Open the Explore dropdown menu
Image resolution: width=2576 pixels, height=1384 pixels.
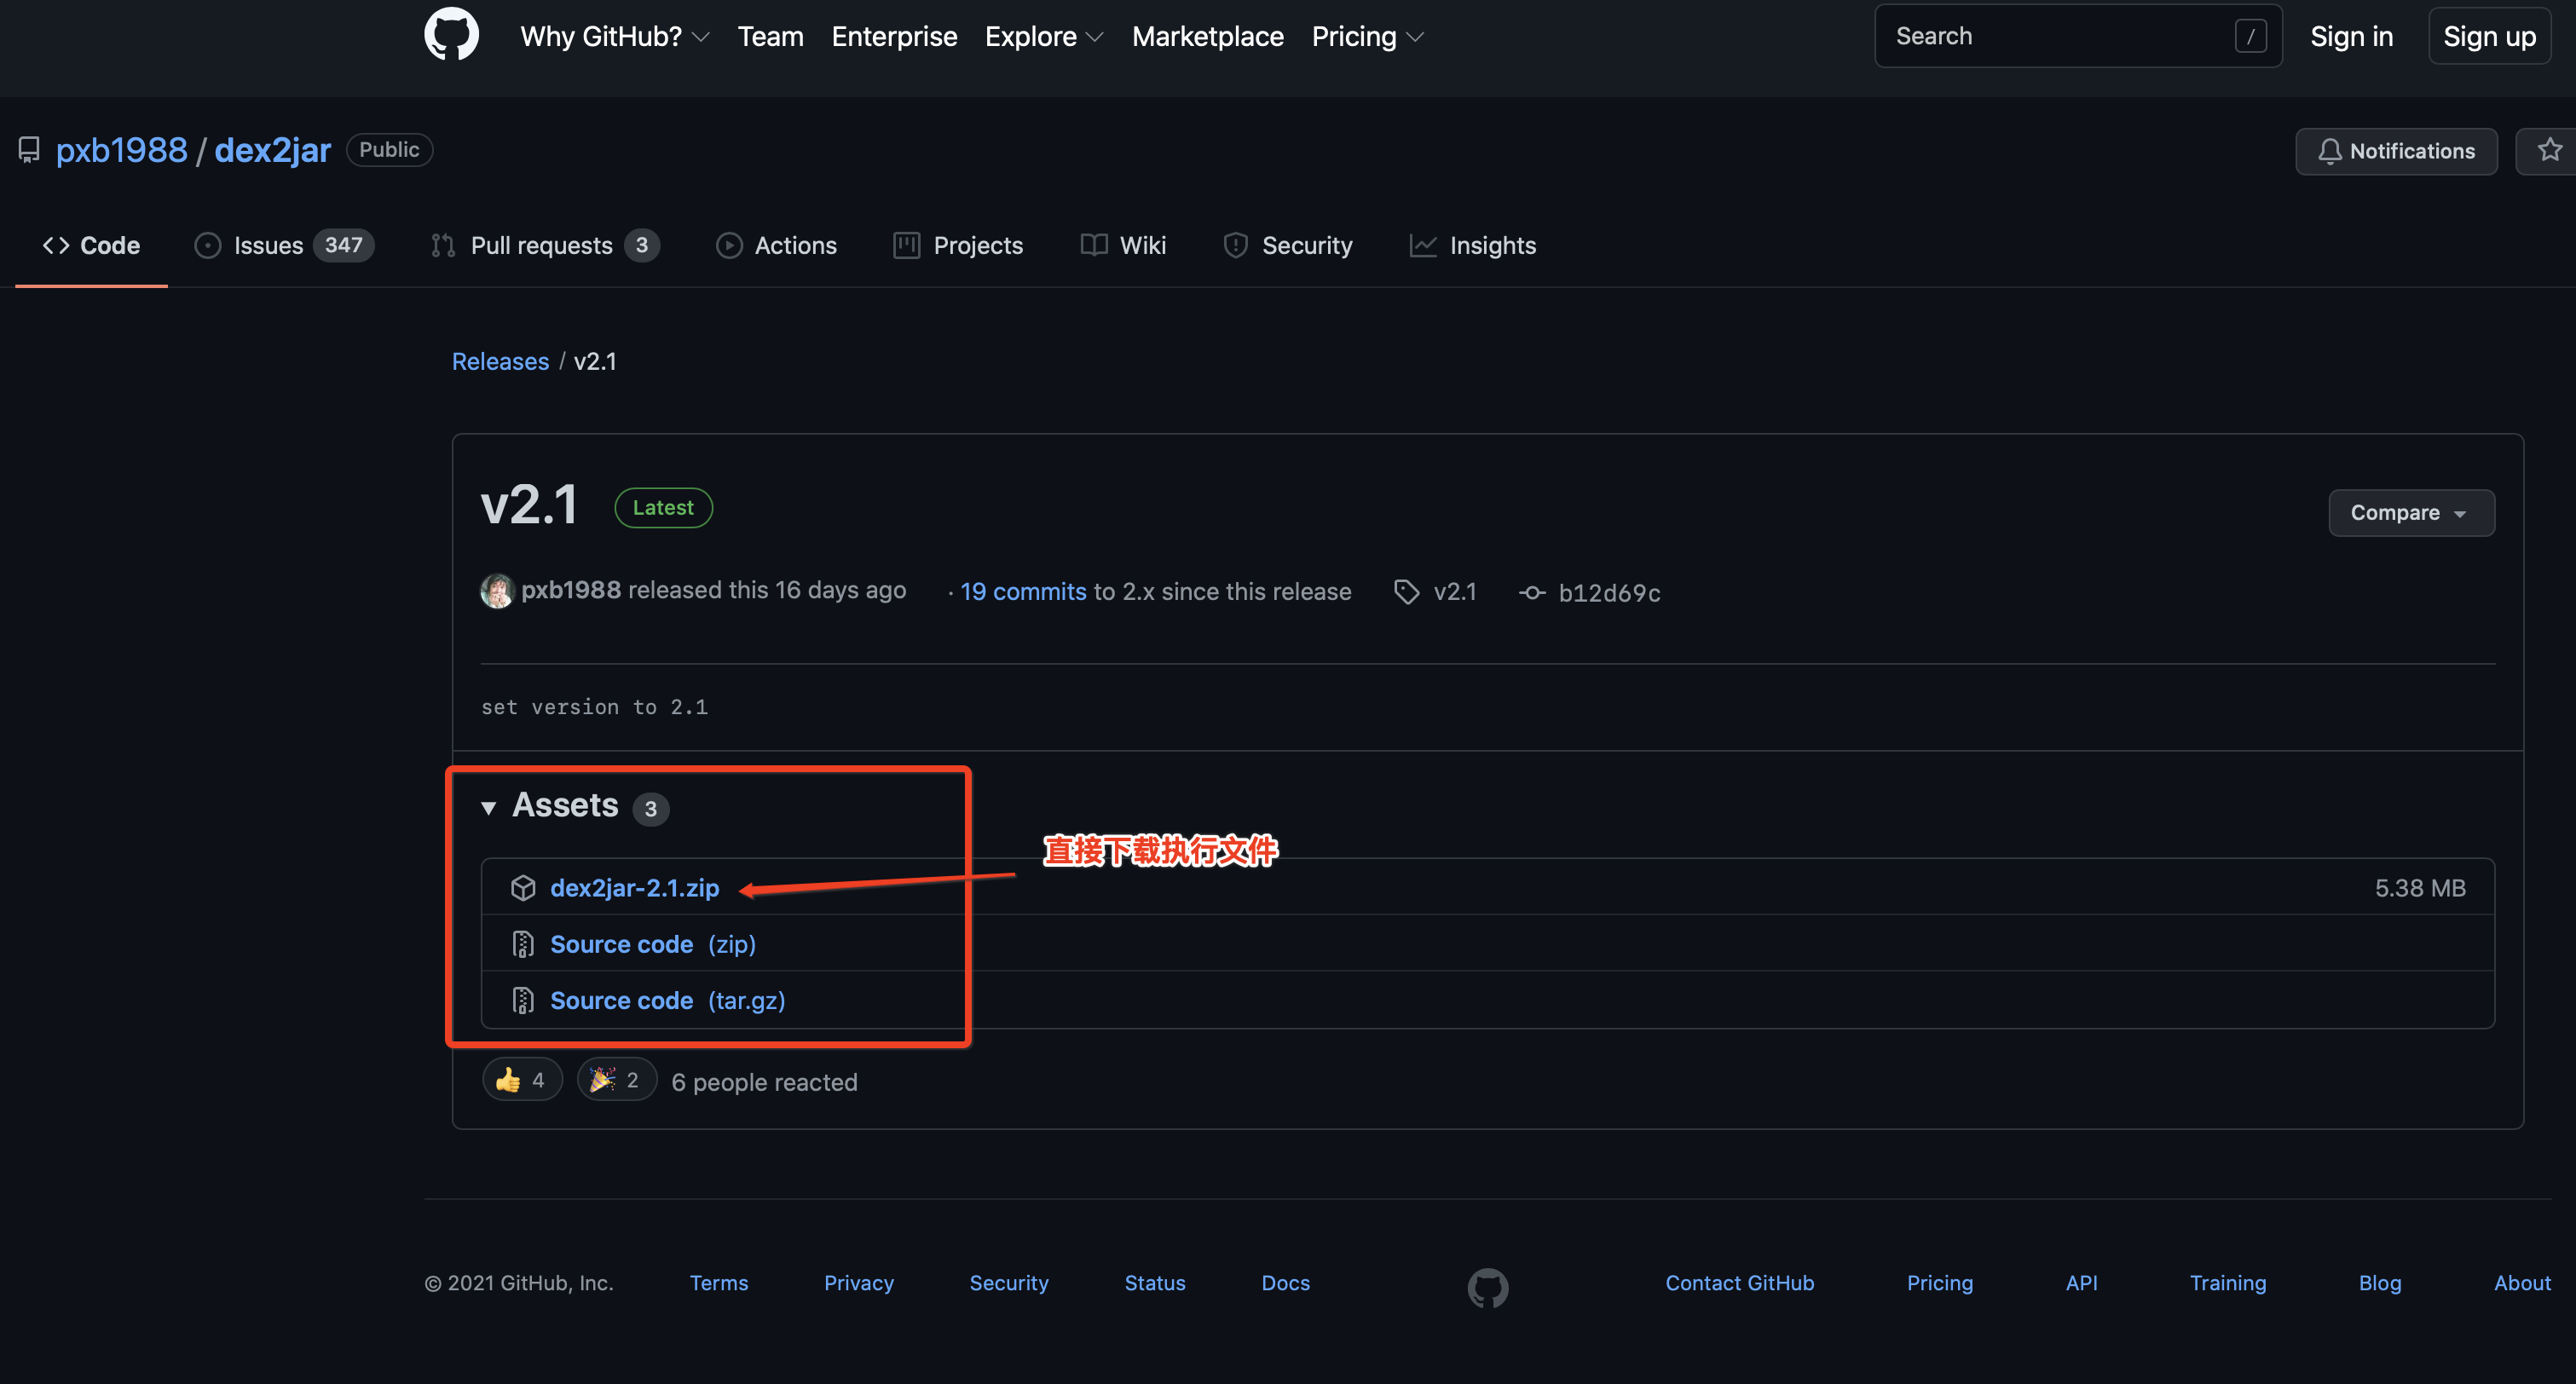click(1043, 36)
